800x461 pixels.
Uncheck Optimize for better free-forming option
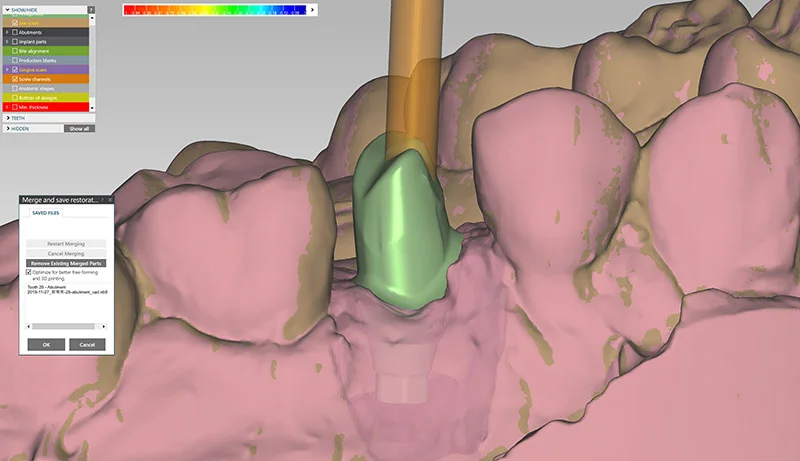(x=29, y=272)
